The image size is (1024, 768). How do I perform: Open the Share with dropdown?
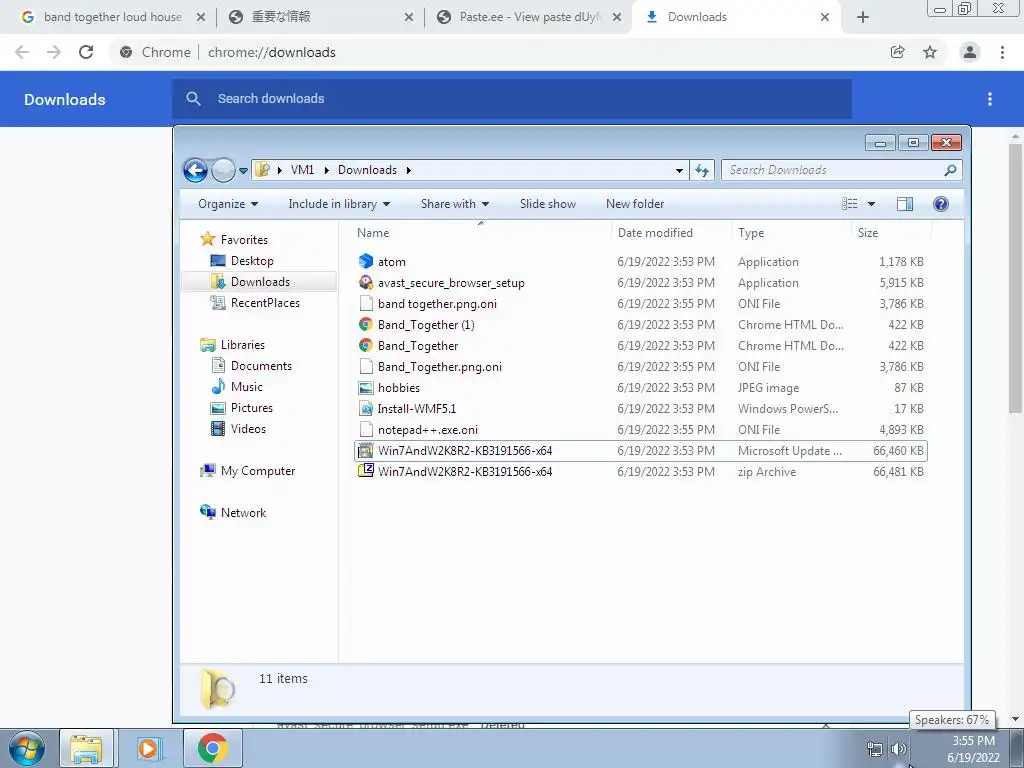point(455,204)
